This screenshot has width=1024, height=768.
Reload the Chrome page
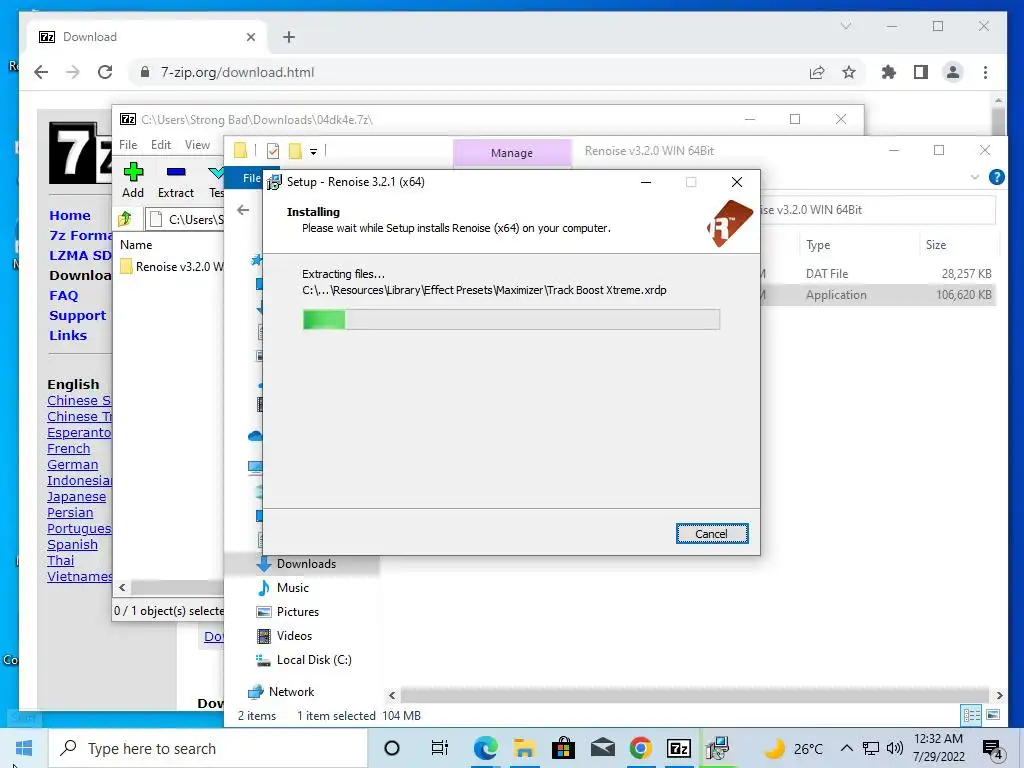[x=104, y=72]
